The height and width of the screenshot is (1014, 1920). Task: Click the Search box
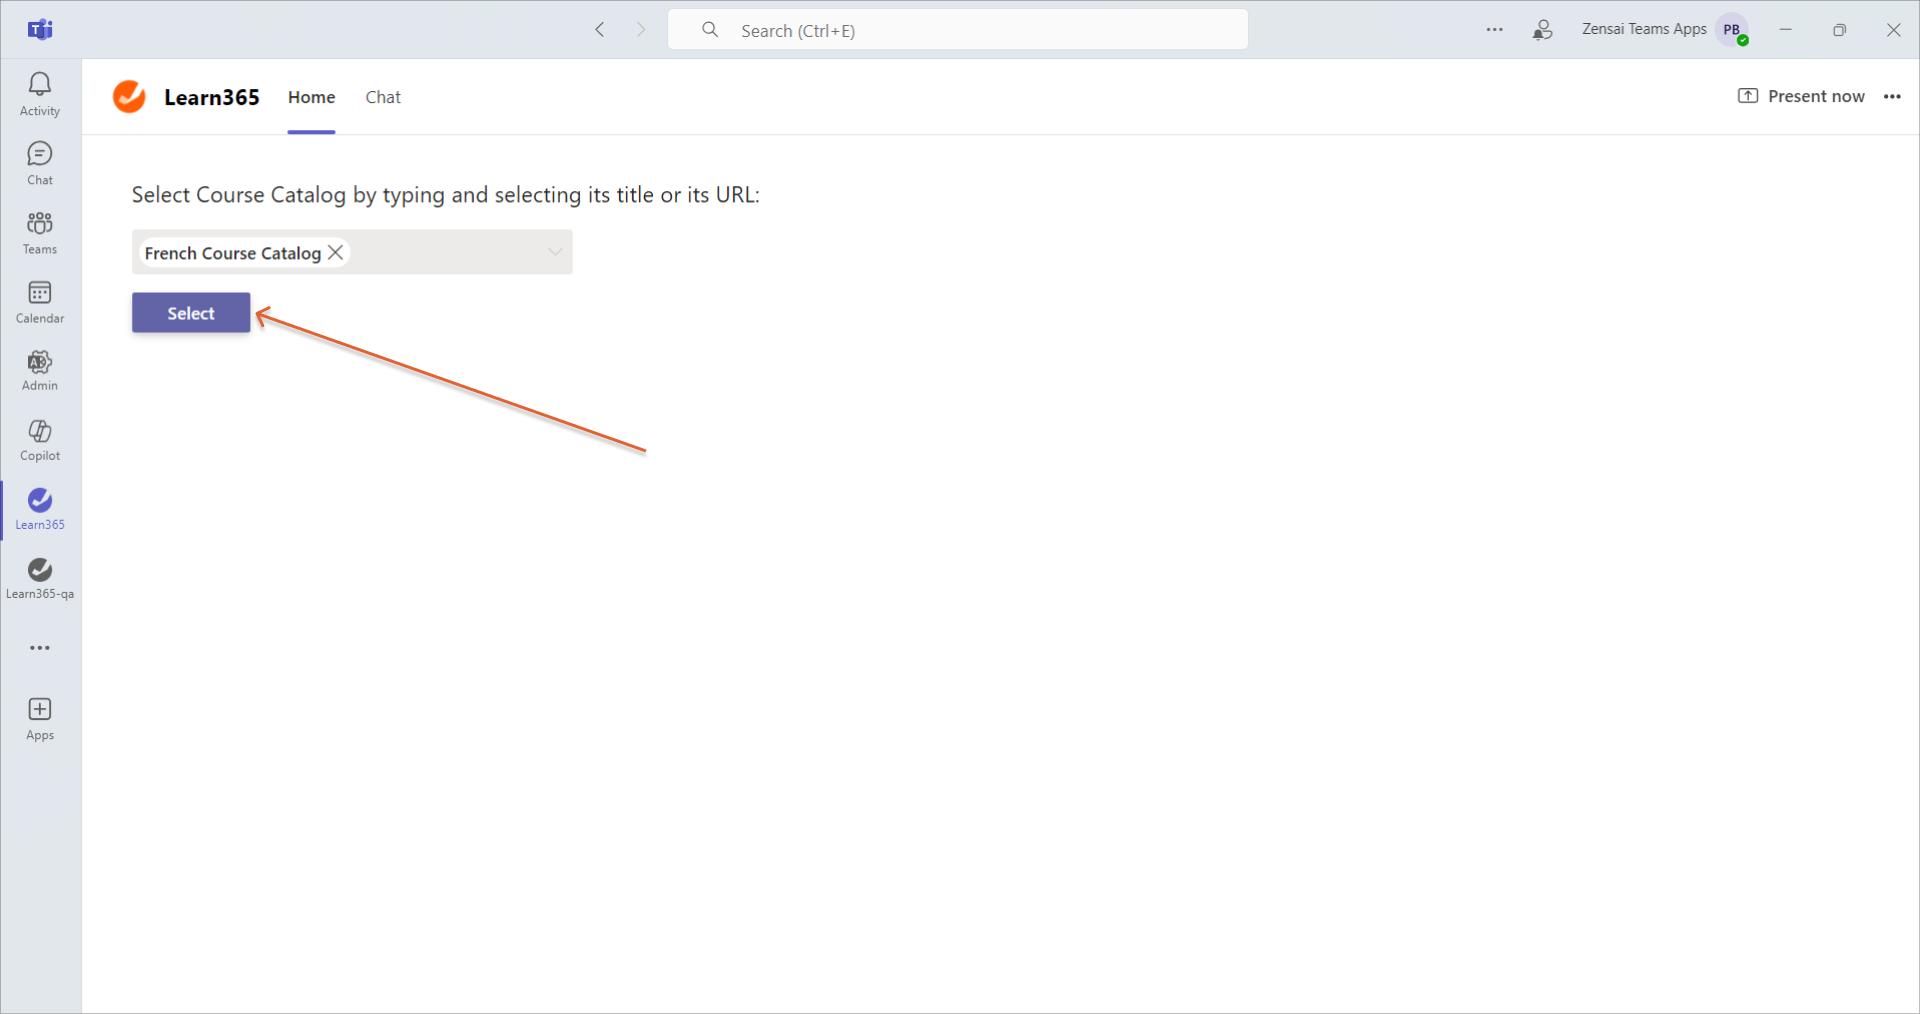[x=957, y=30]
